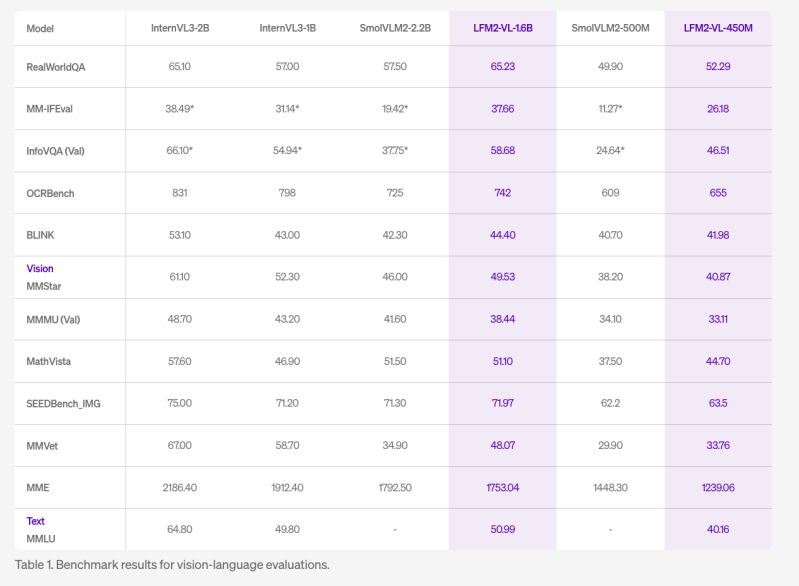Image resolution: width=799 pixels, height=586 pixels.
Task: Click the MM-IFEval row label
Action: point(53,108)
